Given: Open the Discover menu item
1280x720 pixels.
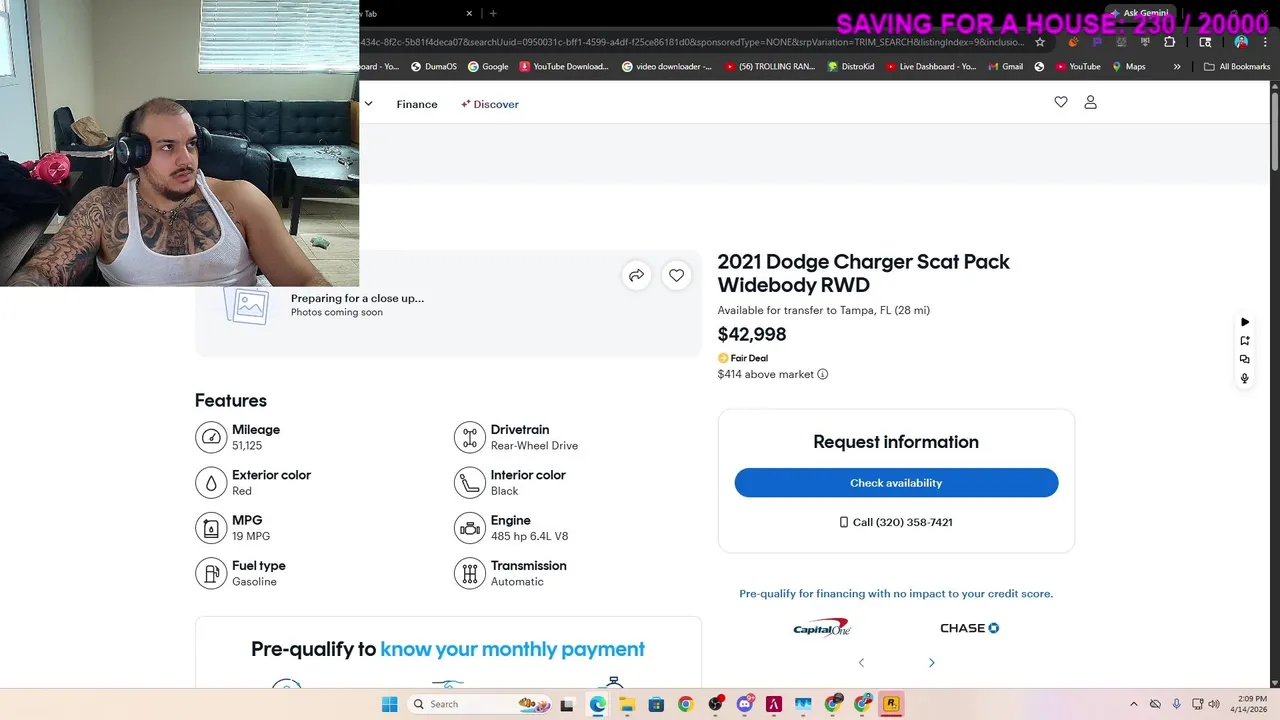Looking at the screenshot, I should tap(490, 104).
